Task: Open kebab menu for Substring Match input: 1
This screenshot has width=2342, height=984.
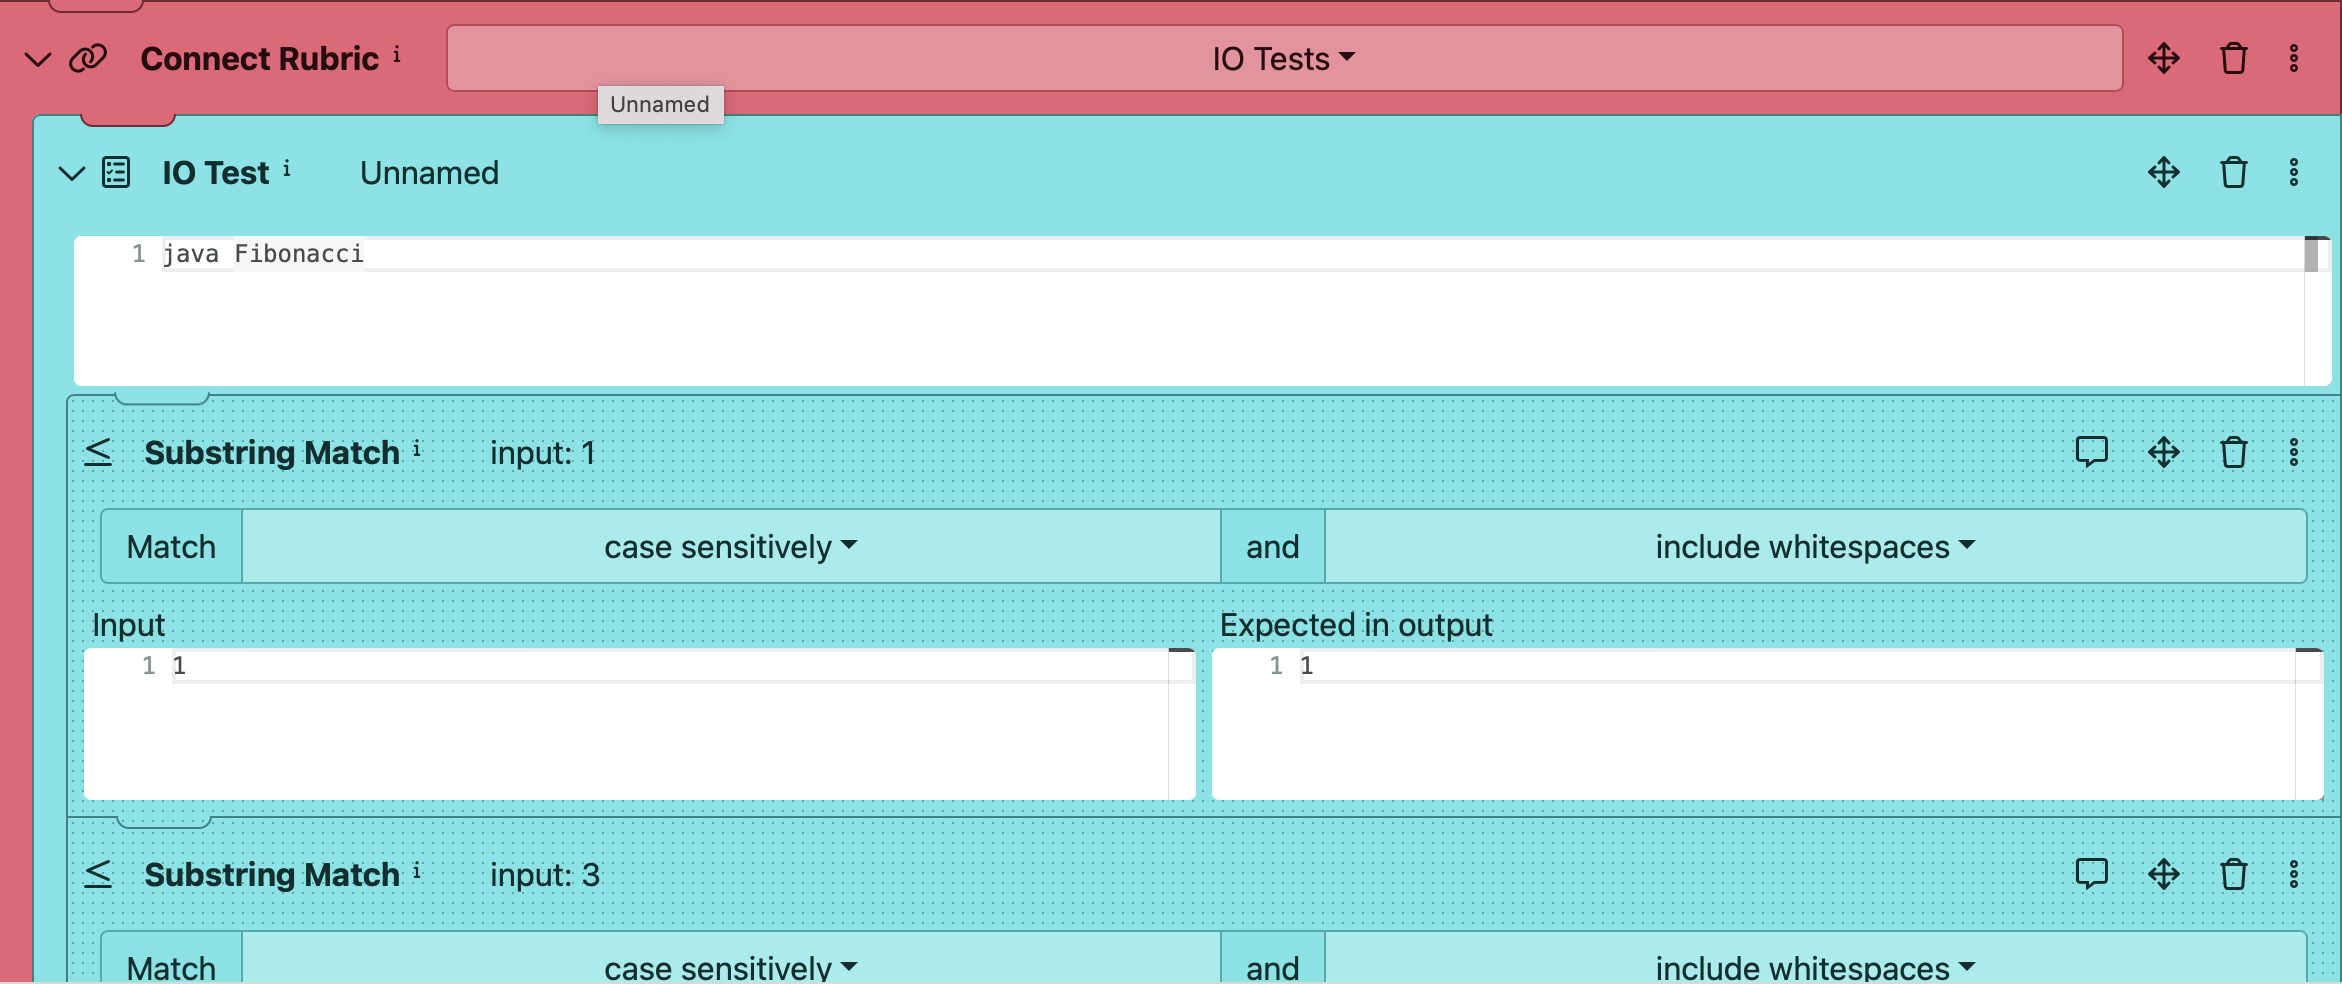Action: tap(2293, 453)
